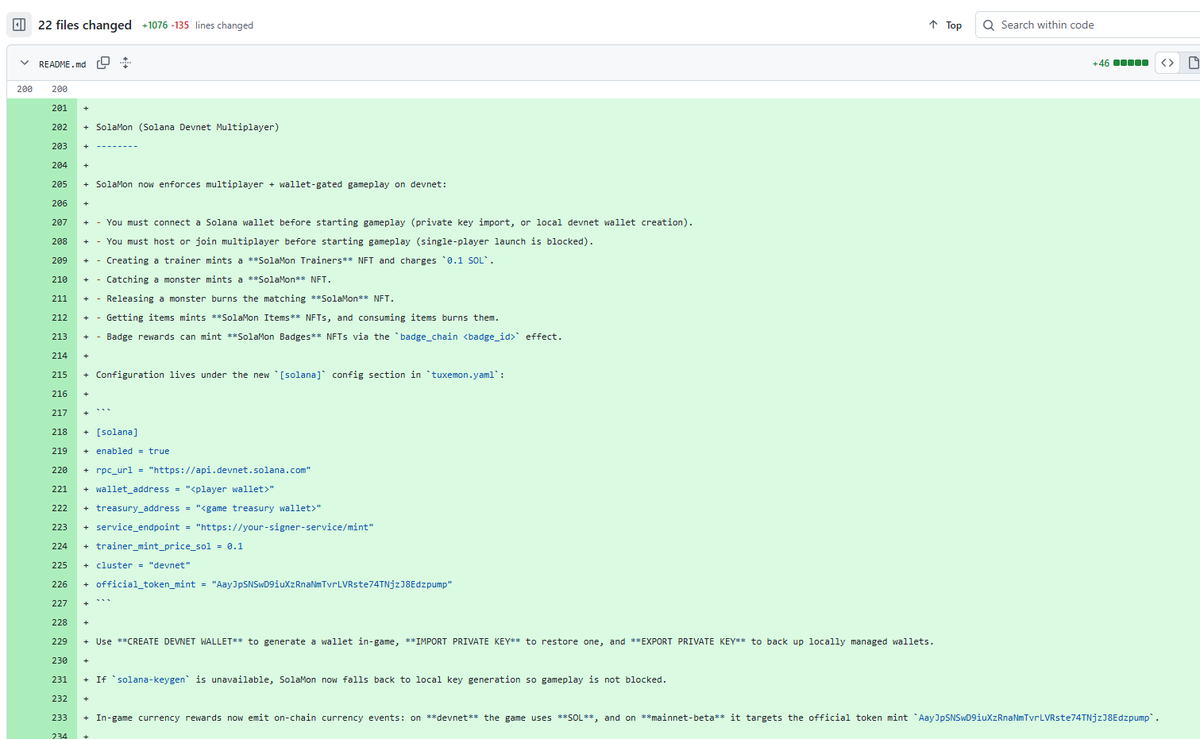Click the 'You must host or join multiplayer' line
Viewport: 1200px width, 739px height.
[345, 241]
